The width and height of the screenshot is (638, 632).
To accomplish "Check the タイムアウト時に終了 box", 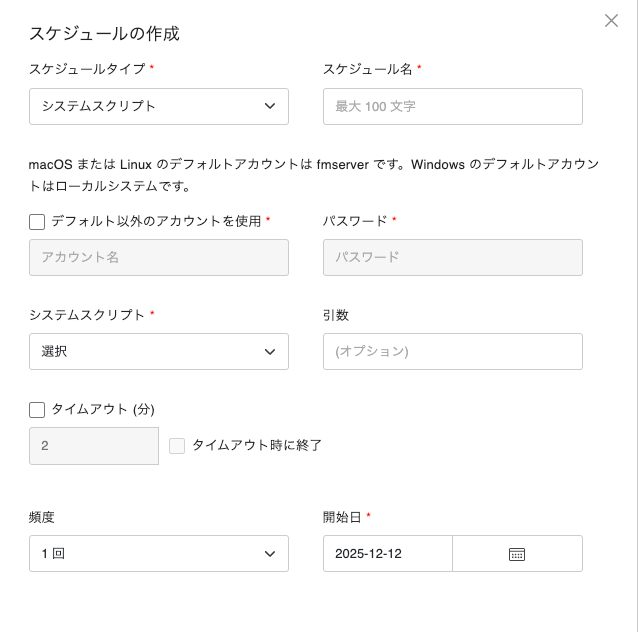I will (x=177, y=446).
